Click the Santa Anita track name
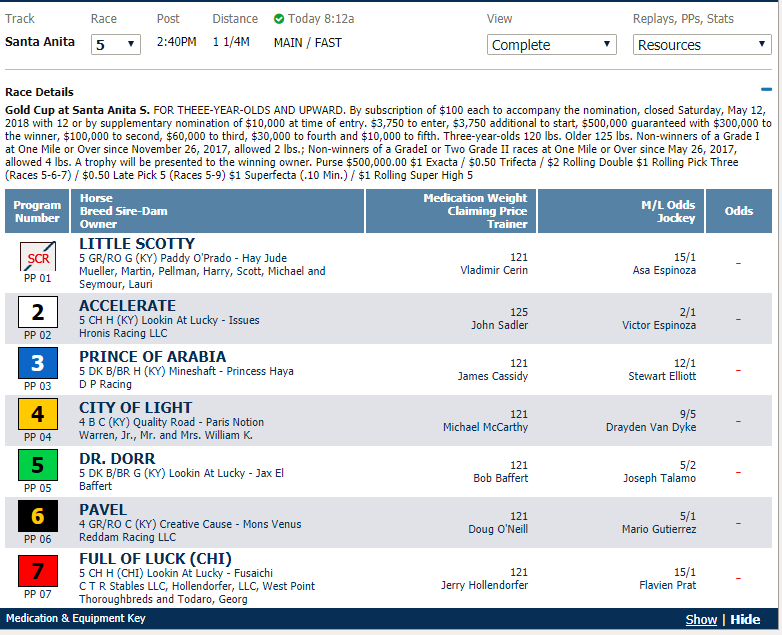The width and height of the screenshot is (782, 635). pos(40,41)
